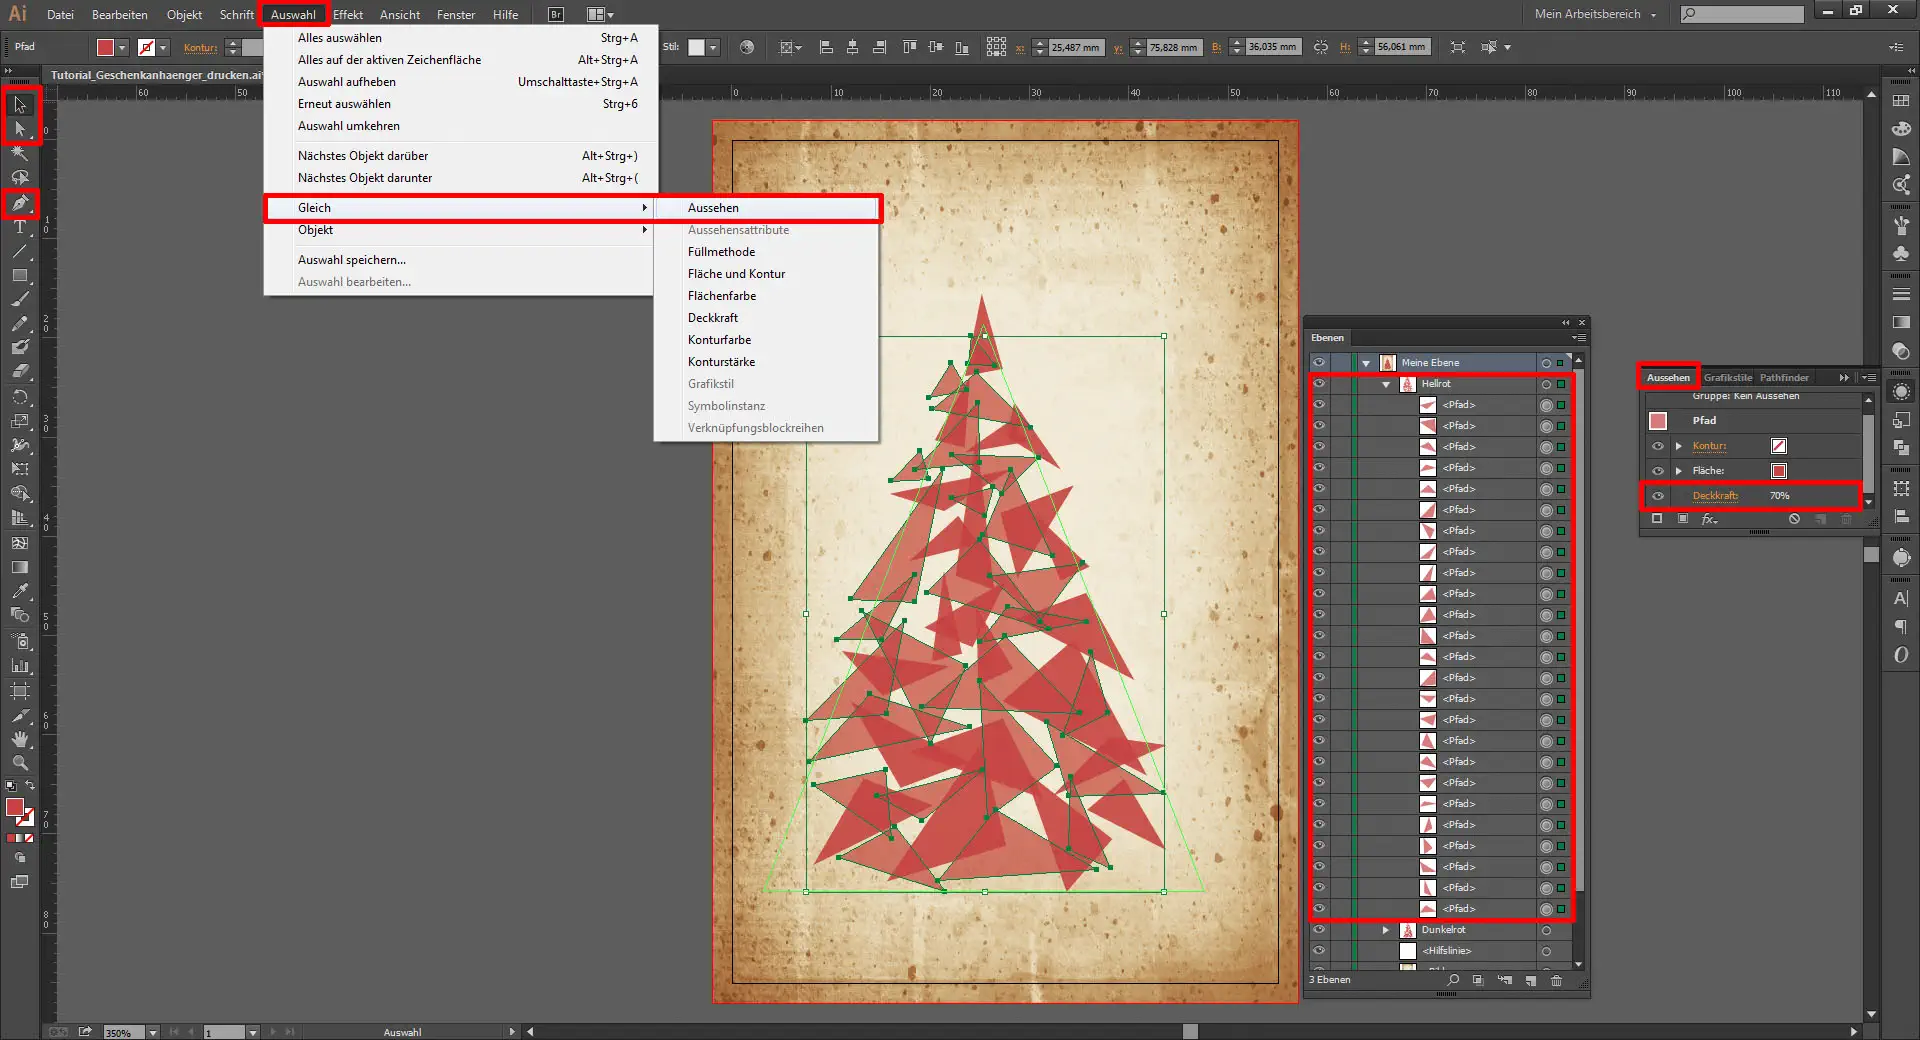Viewport: 1920px width, 1040px height.
Task: Select the Direct Selection tool
Action: [x=20, y=129]
